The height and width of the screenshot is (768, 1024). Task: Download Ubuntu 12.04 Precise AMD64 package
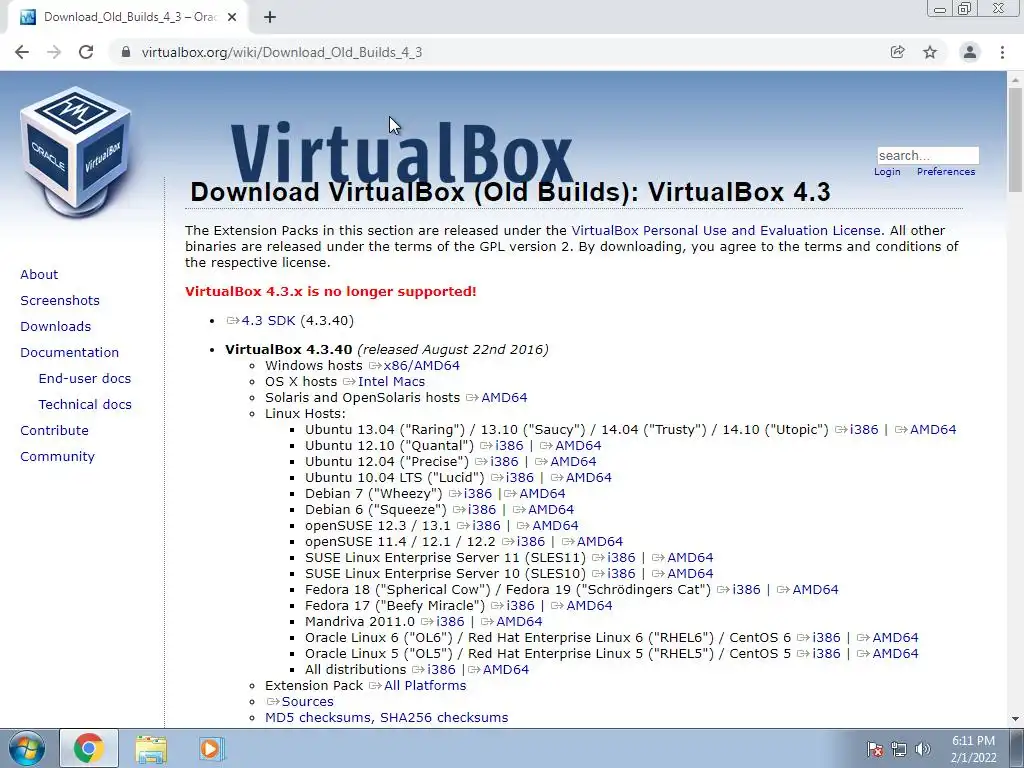573,462
